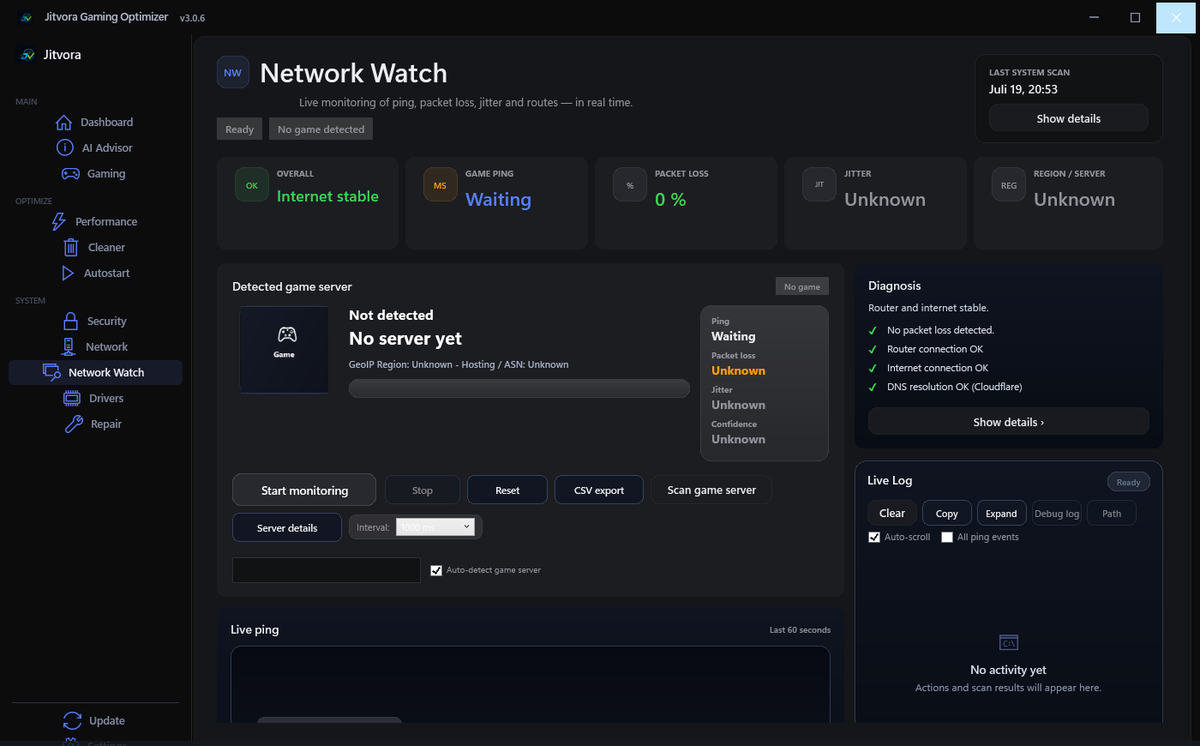
Task: Click the Network Watch monitor icon
Action: click(52, 372)
